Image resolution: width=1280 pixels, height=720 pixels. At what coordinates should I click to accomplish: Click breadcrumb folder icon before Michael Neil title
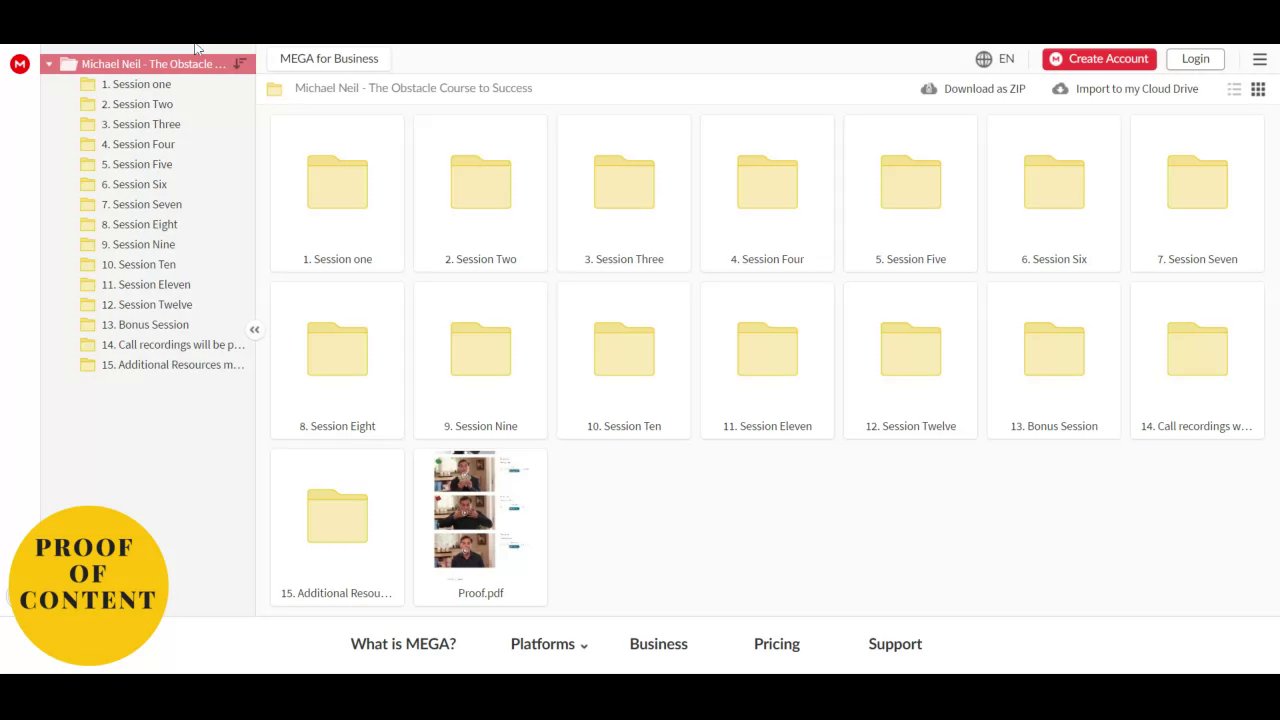pos(274,89)
